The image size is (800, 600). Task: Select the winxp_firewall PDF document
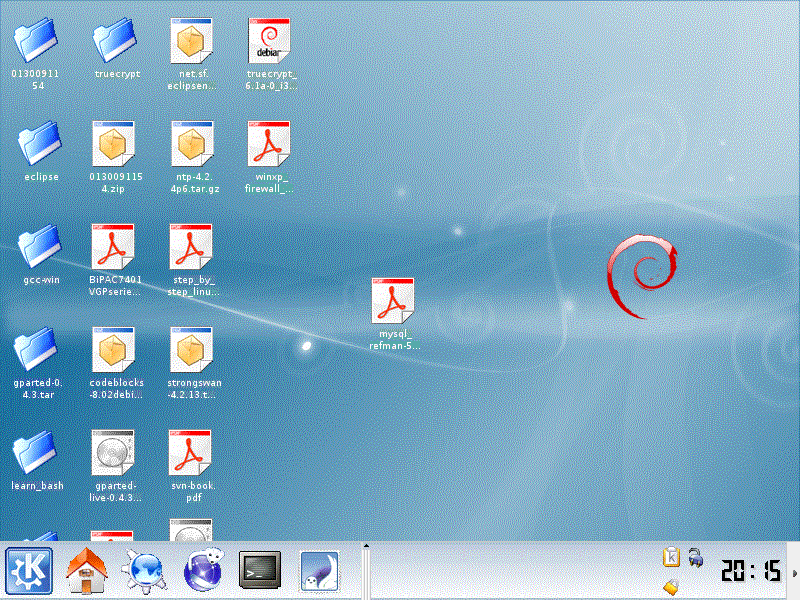coord(269,144)
